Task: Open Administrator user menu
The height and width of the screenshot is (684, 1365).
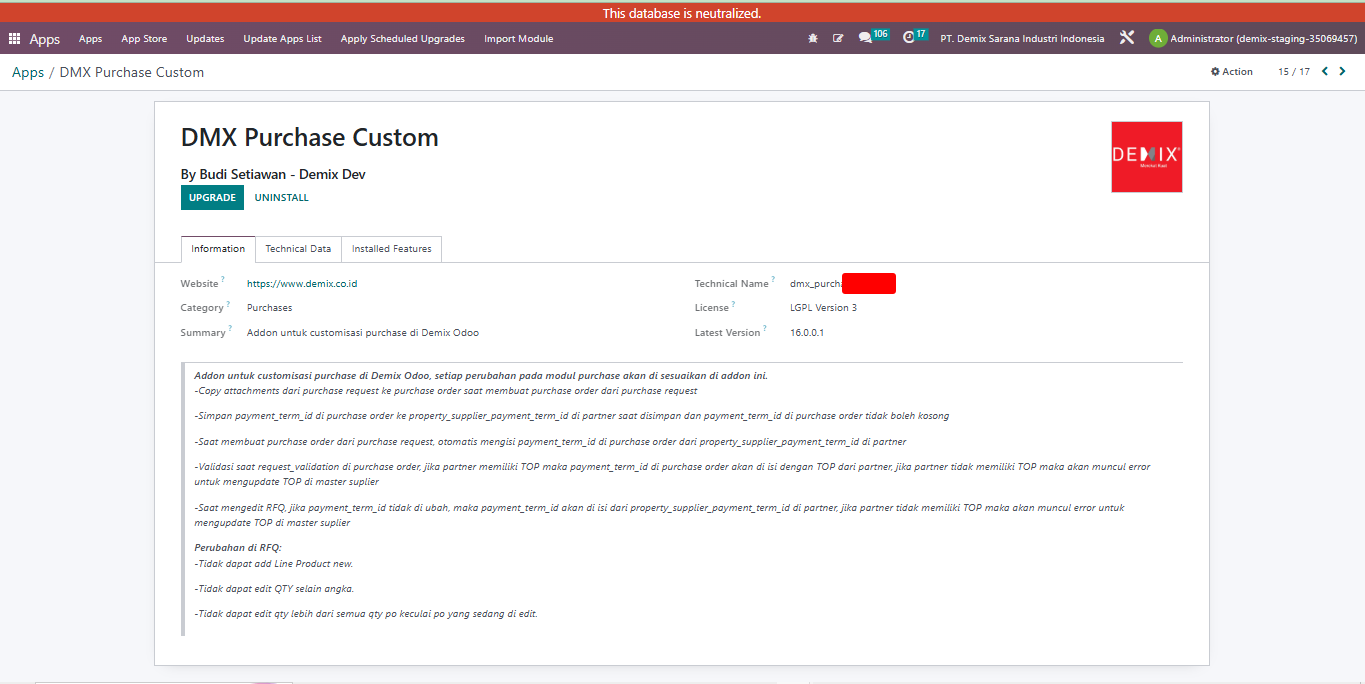Action: tap(1254, 39)
